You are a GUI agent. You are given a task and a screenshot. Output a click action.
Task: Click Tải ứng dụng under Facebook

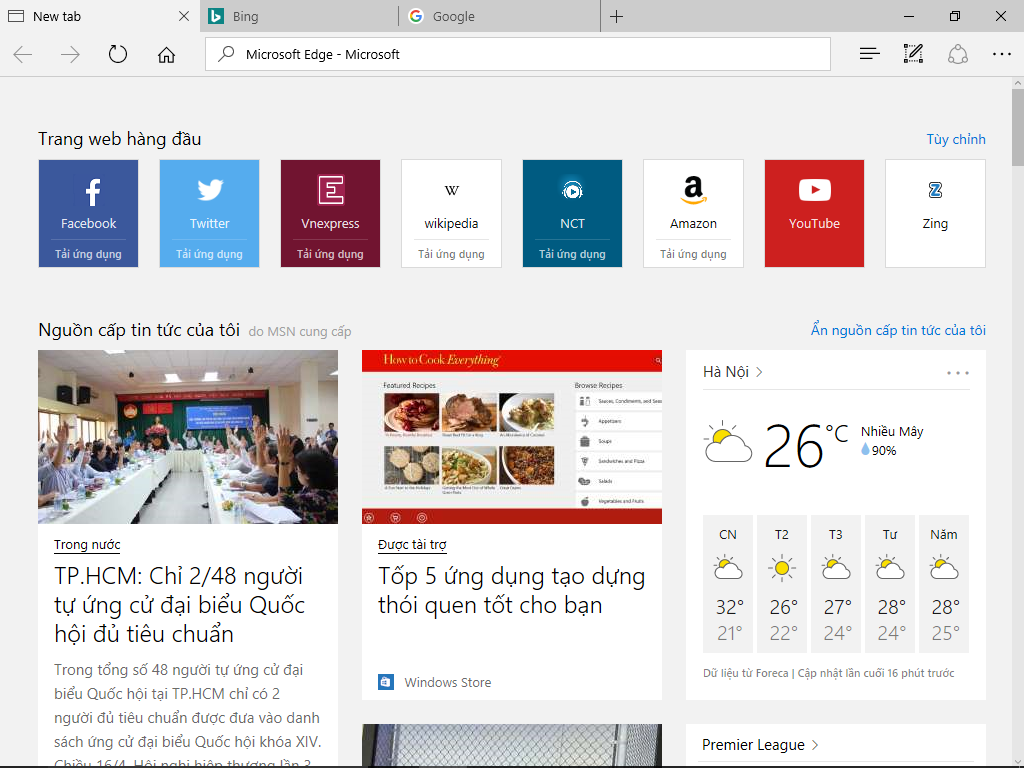tap(88, 254)
